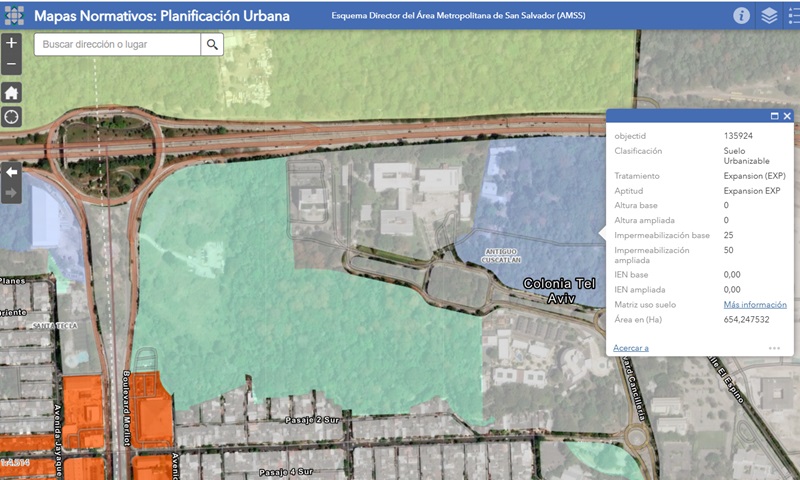Click the 'Colonia Tel Aviv' map label
The image size is (800, 480).
558,290
